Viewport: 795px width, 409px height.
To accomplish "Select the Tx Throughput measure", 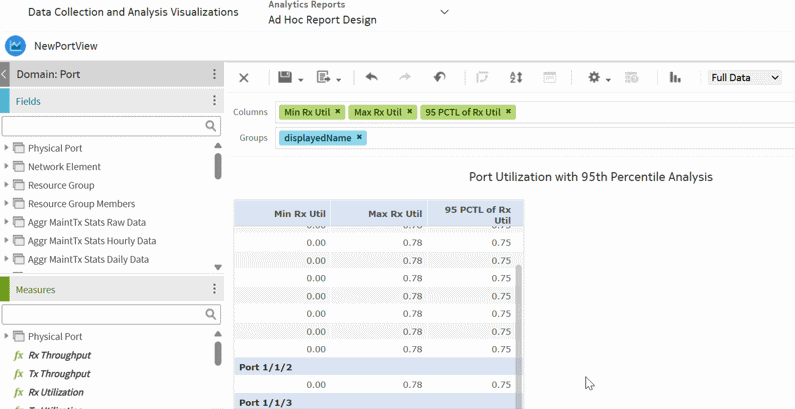I will [x=59, y=374].
